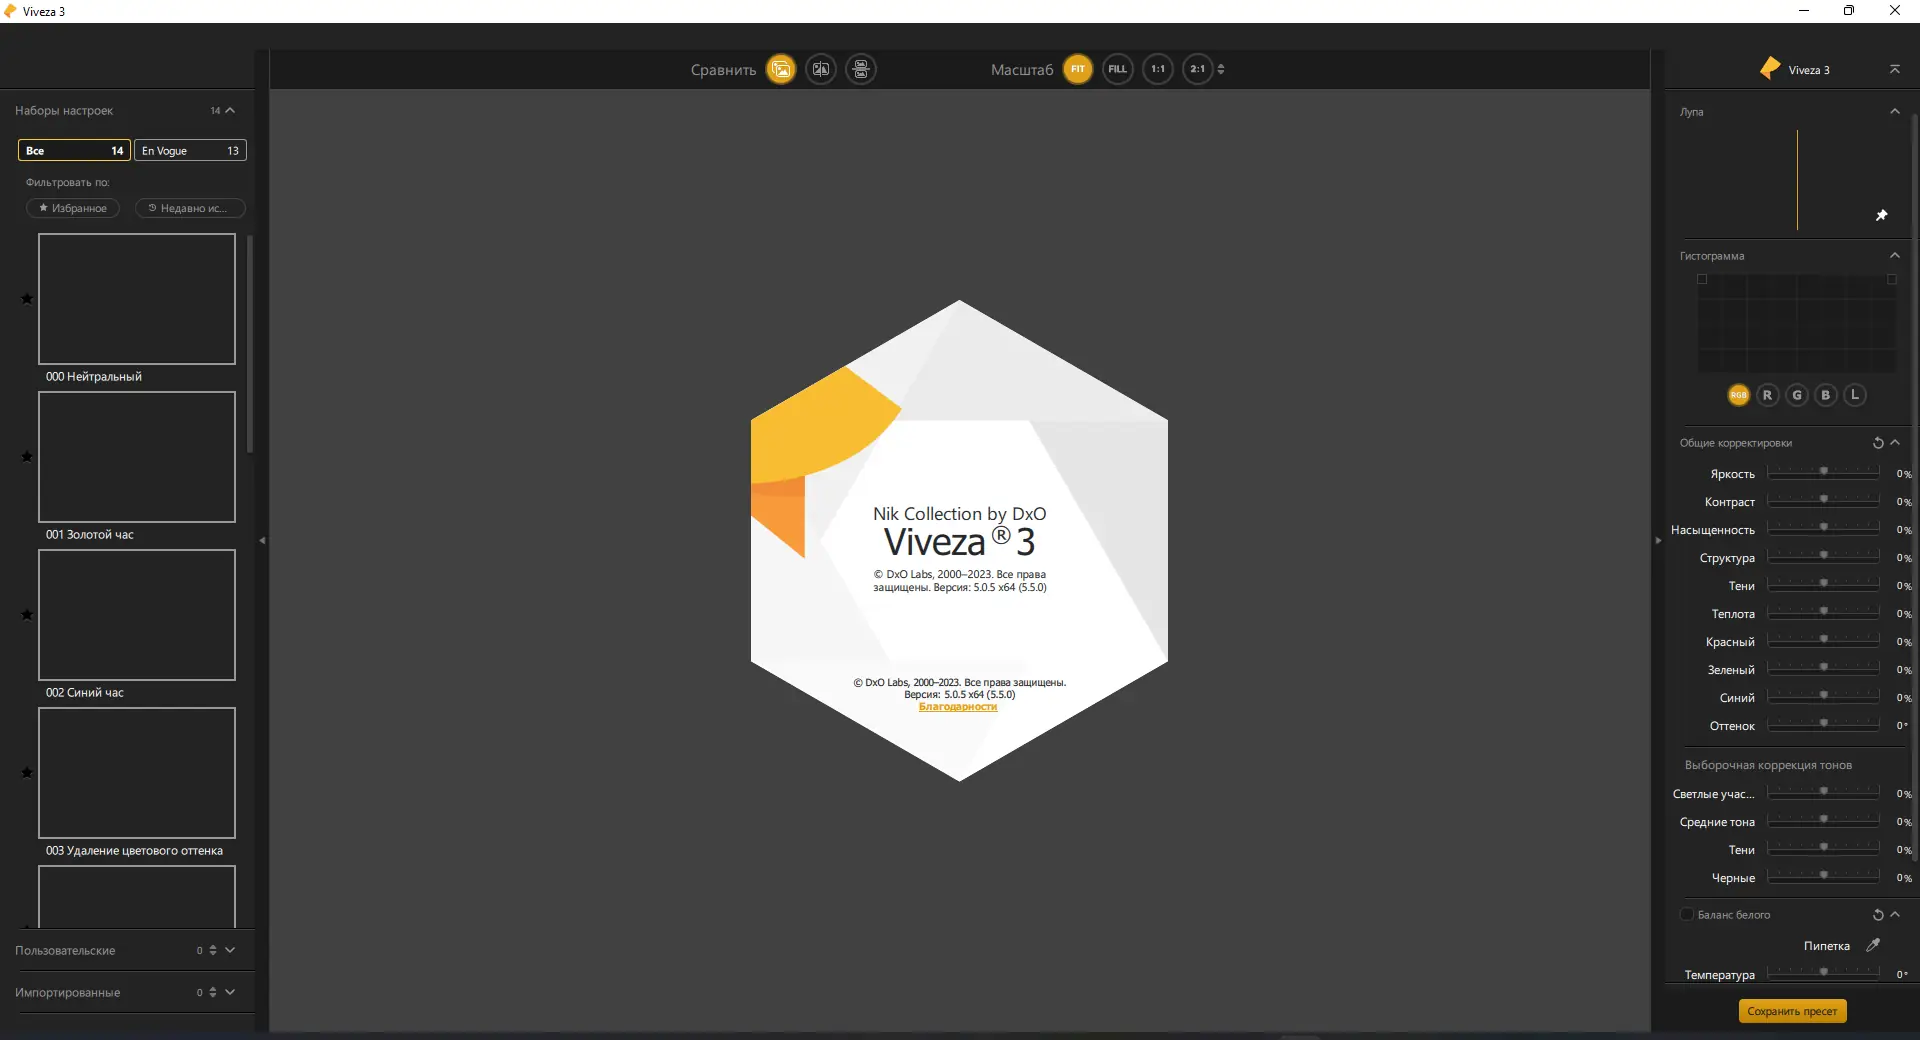Screen dimensions: 1920x1040
Task: Switch to split preview compare mode
Action: (x=821, y=69)
